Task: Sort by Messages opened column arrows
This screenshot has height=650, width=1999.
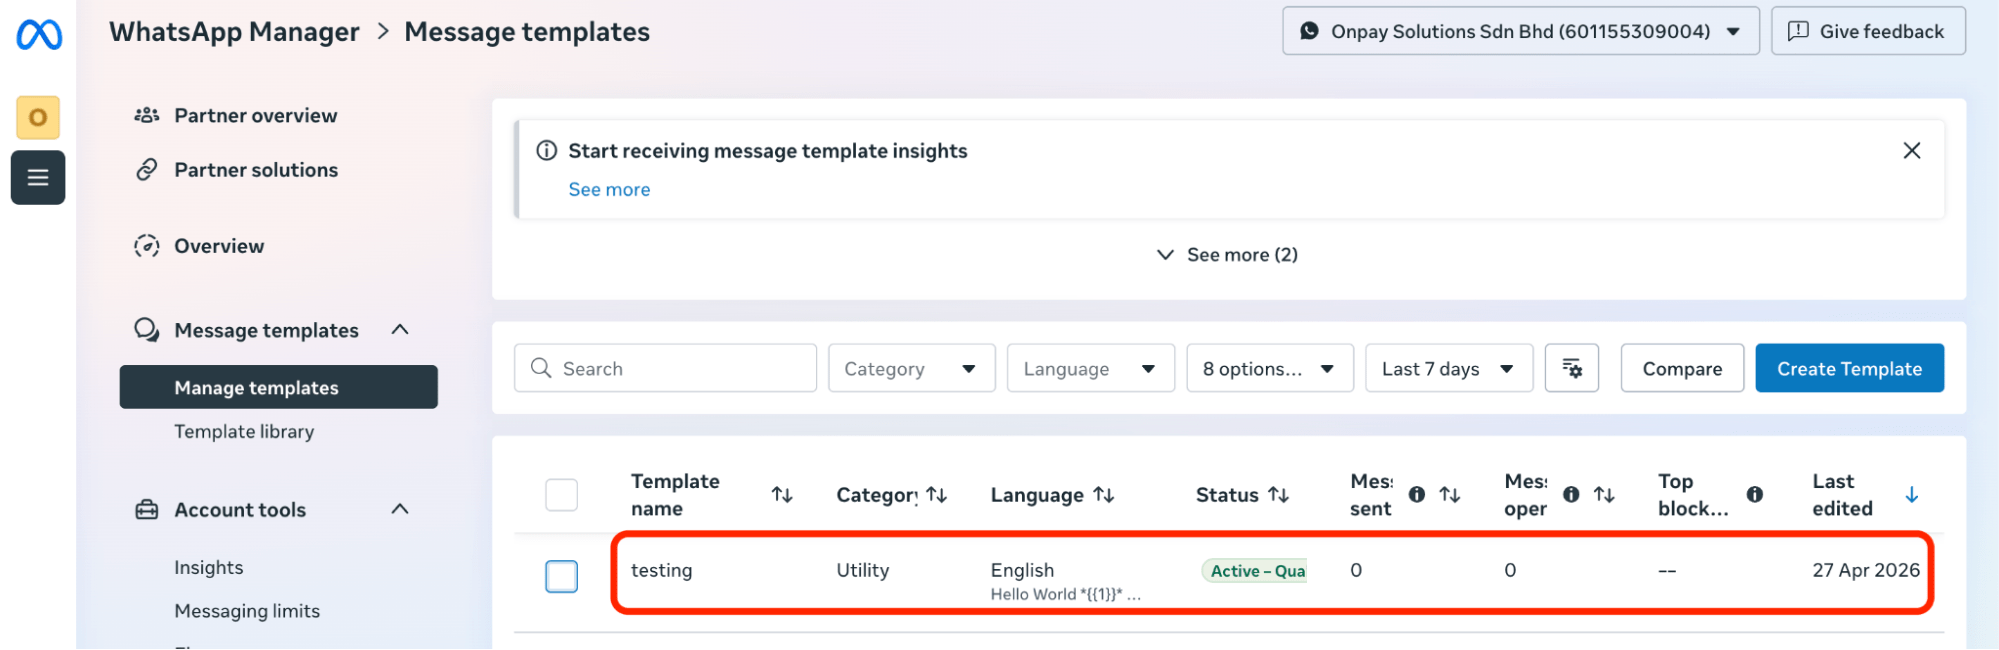Action: [1604, 495]
